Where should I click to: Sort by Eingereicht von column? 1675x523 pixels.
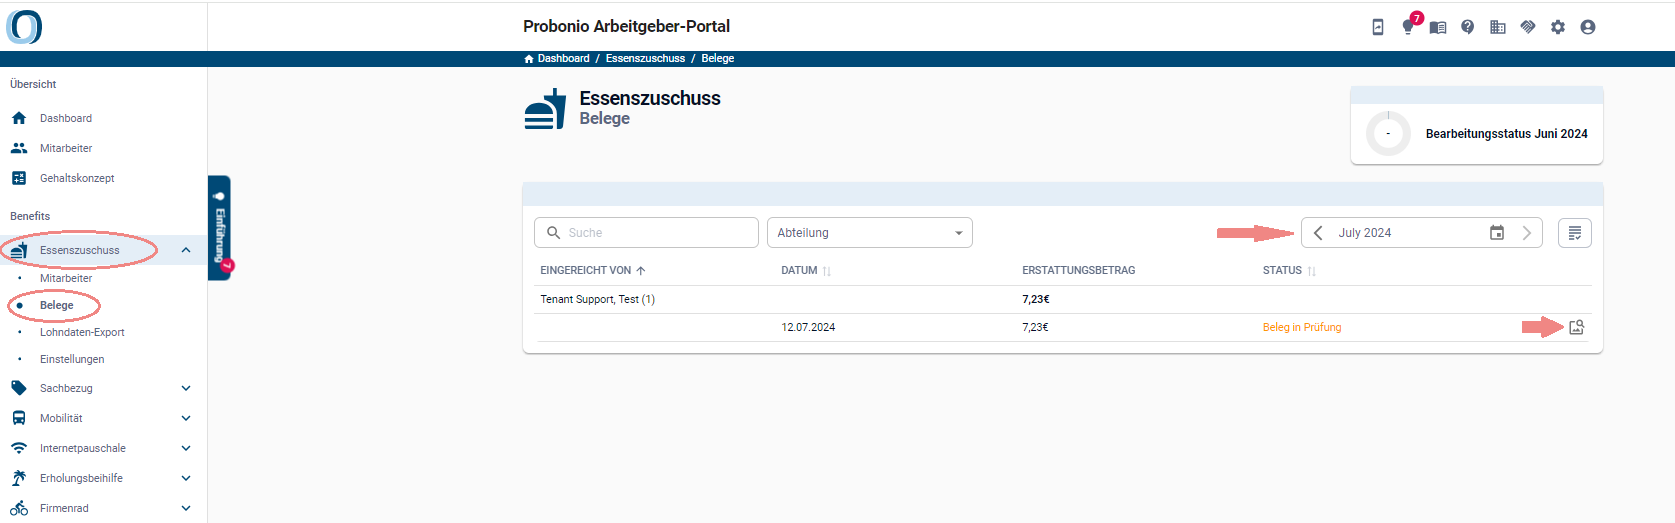tap(593, 270)
